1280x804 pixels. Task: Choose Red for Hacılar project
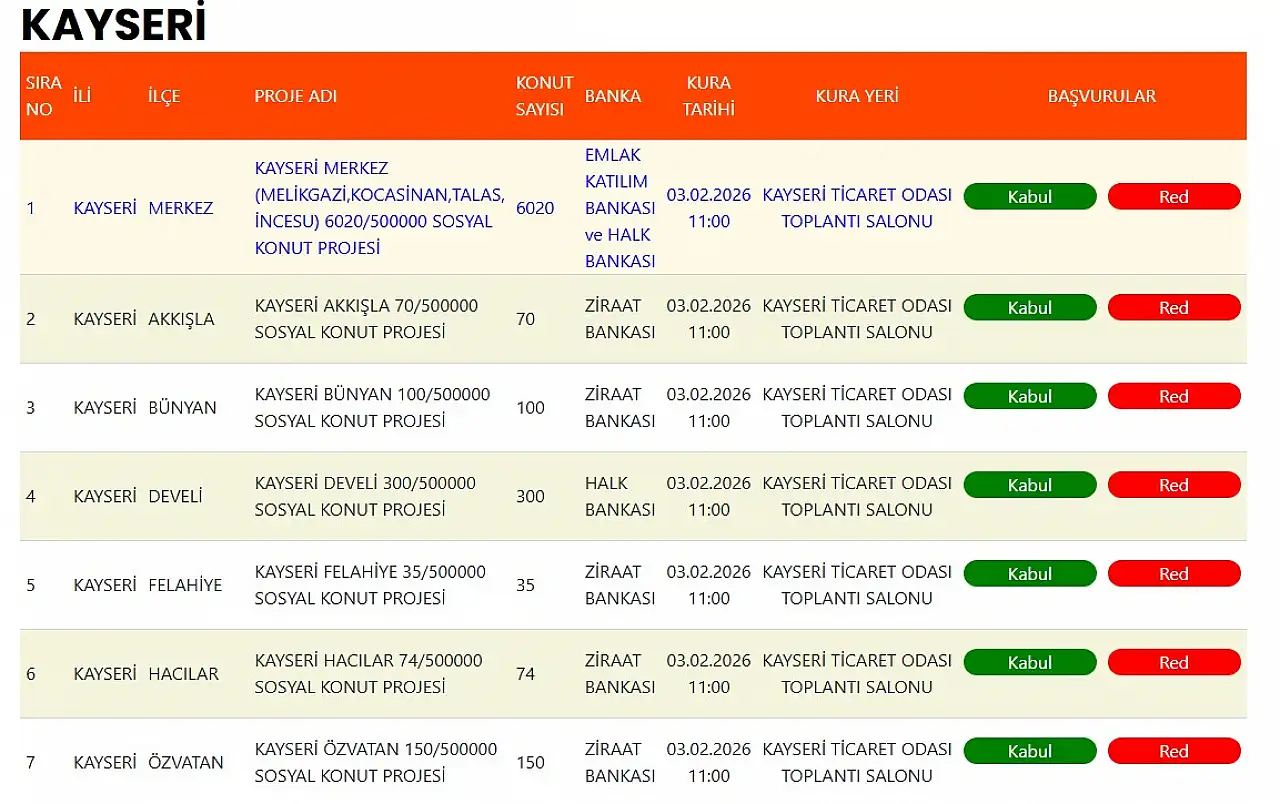point(1173,662)
